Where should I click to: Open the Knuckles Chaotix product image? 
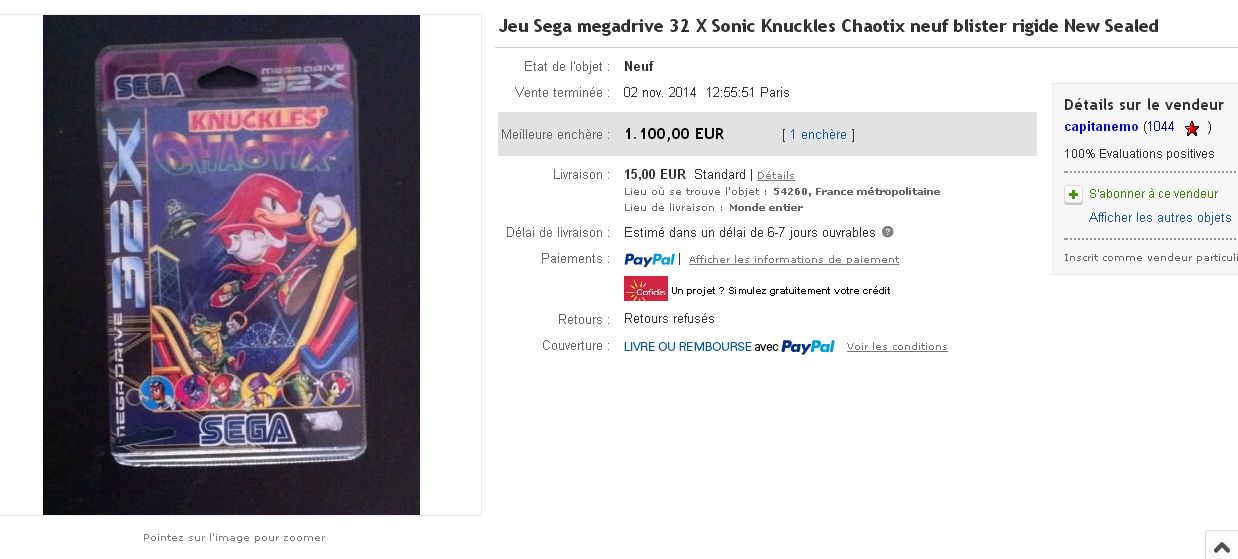231,265
